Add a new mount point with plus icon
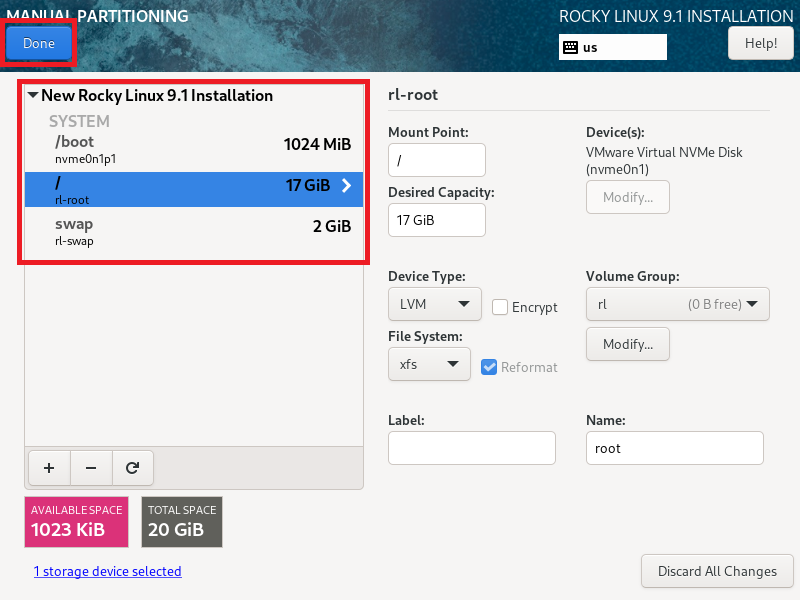The height and width of the screenshot is (600, 800). click(49, 468)
